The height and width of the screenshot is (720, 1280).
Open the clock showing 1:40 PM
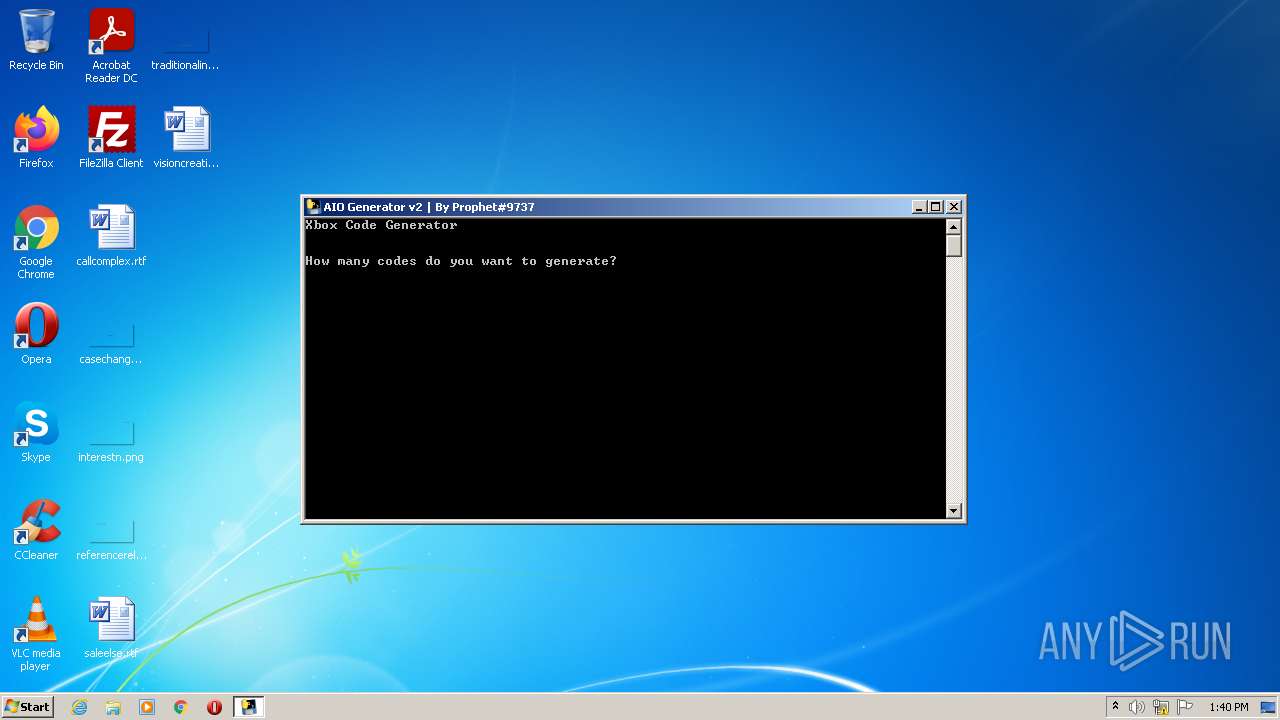(1228, 707)
